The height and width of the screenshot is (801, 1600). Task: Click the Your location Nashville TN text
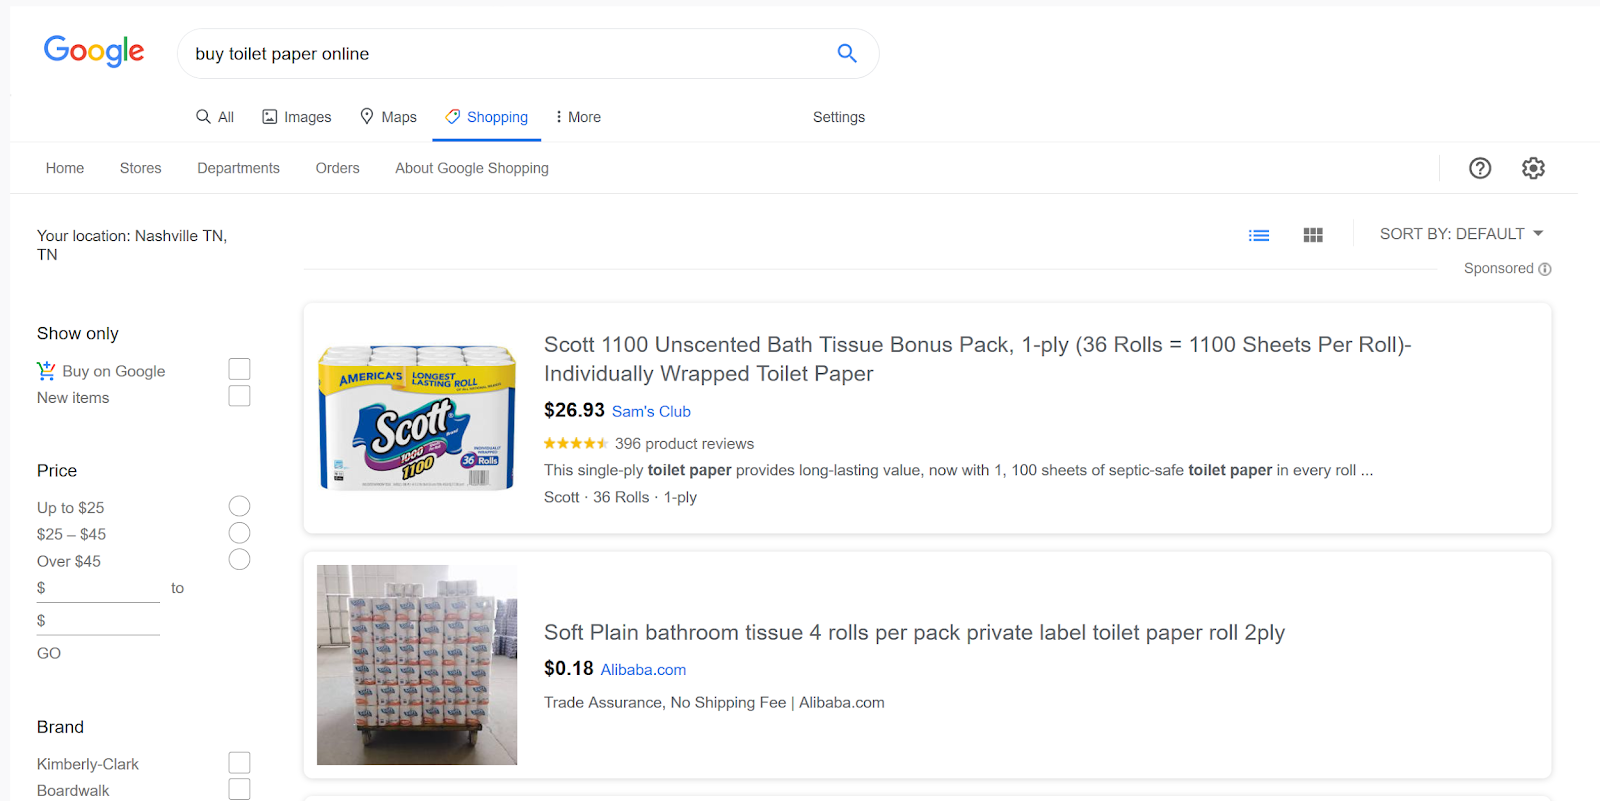(x=132, y=245)
